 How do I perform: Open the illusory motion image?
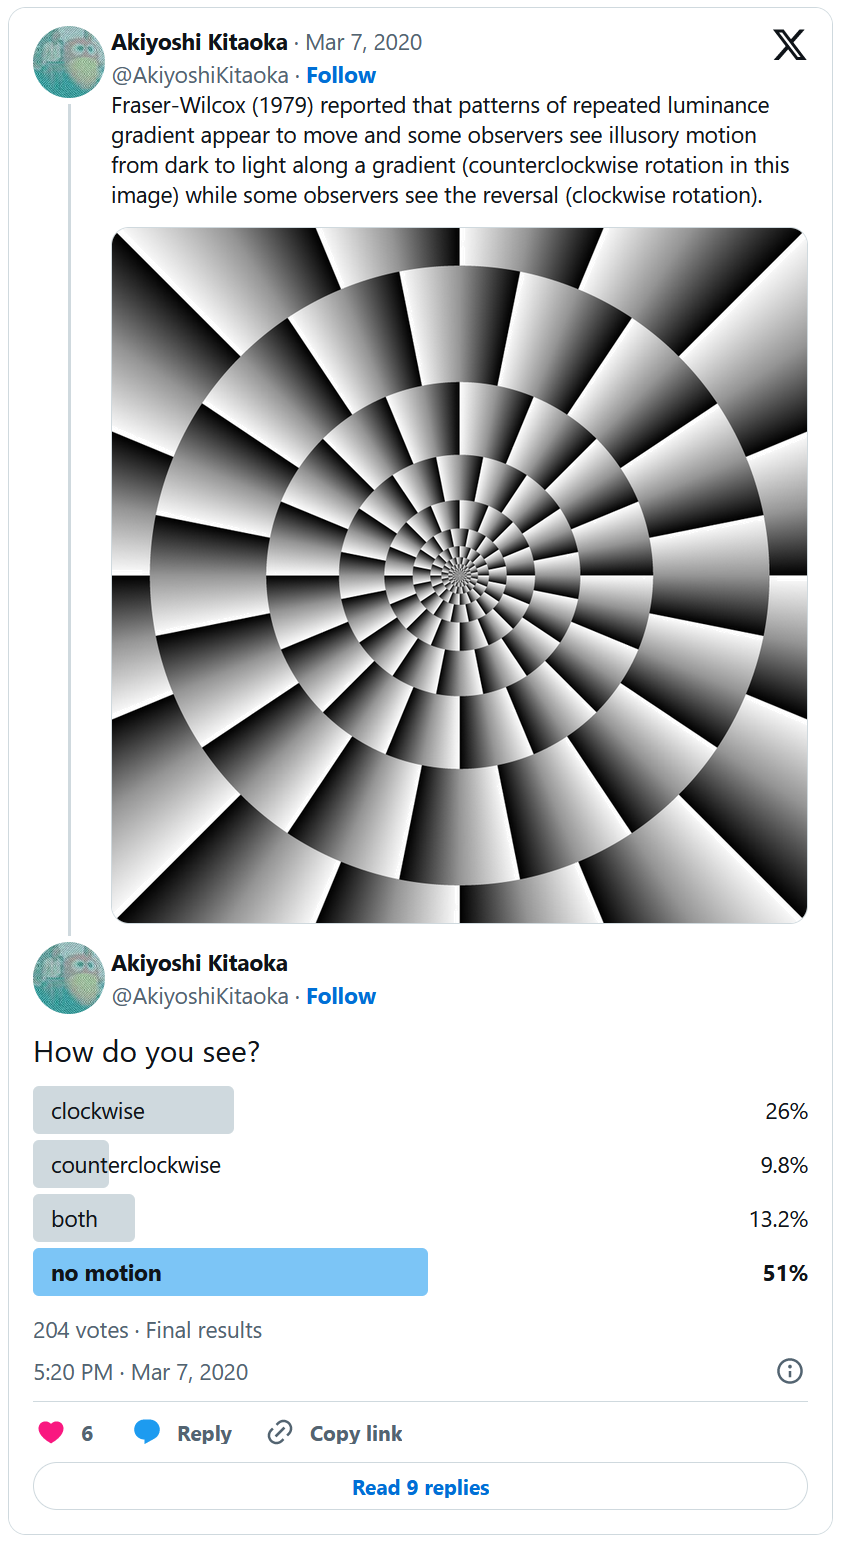point(459,575)
